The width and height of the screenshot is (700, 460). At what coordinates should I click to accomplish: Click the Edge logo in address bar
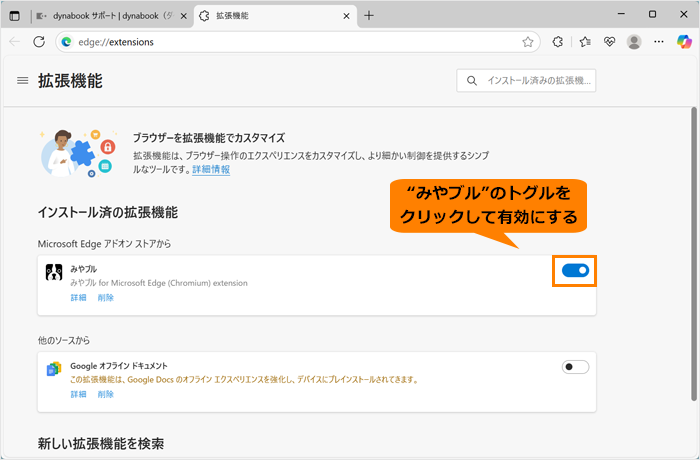(x=67, y=42)
